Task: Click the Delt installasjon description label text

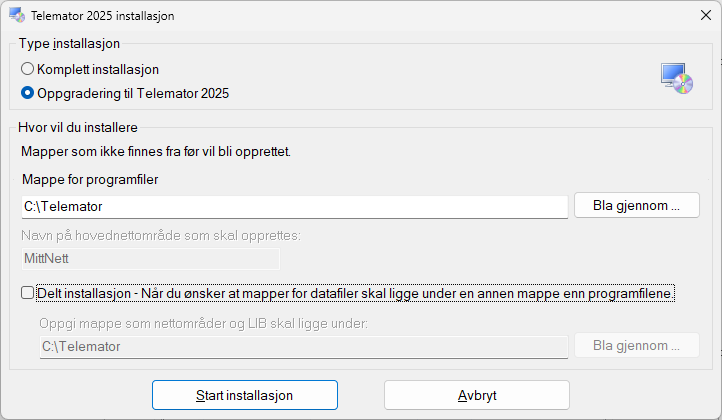Action: [x=355, y=293]
